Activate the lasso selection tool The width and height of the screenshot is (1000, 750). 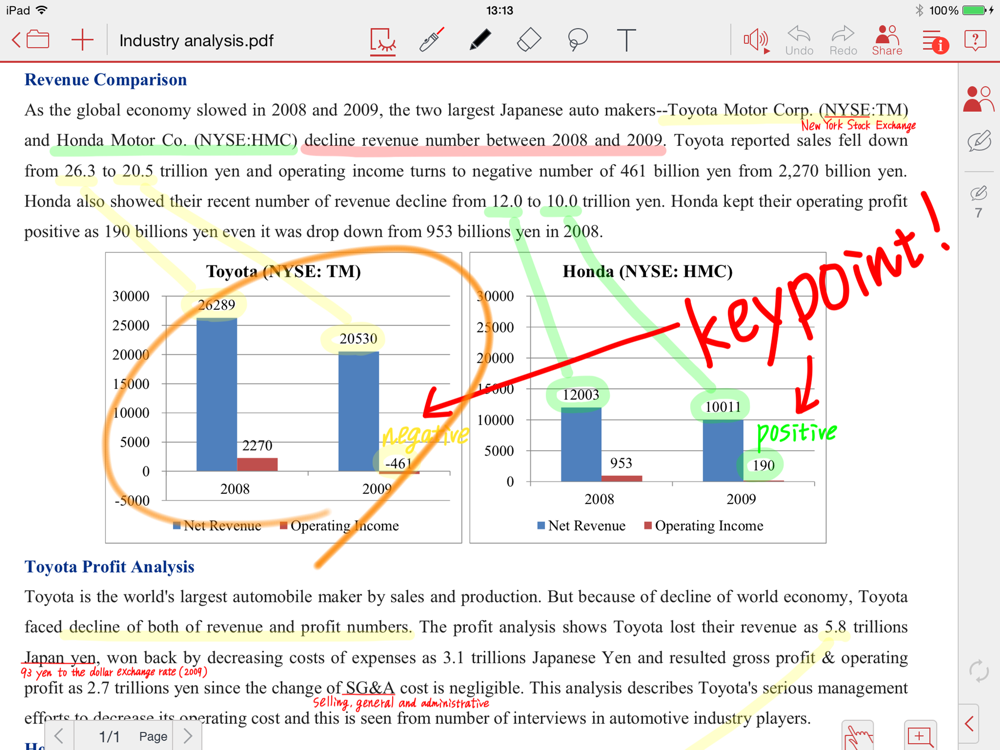577,40
